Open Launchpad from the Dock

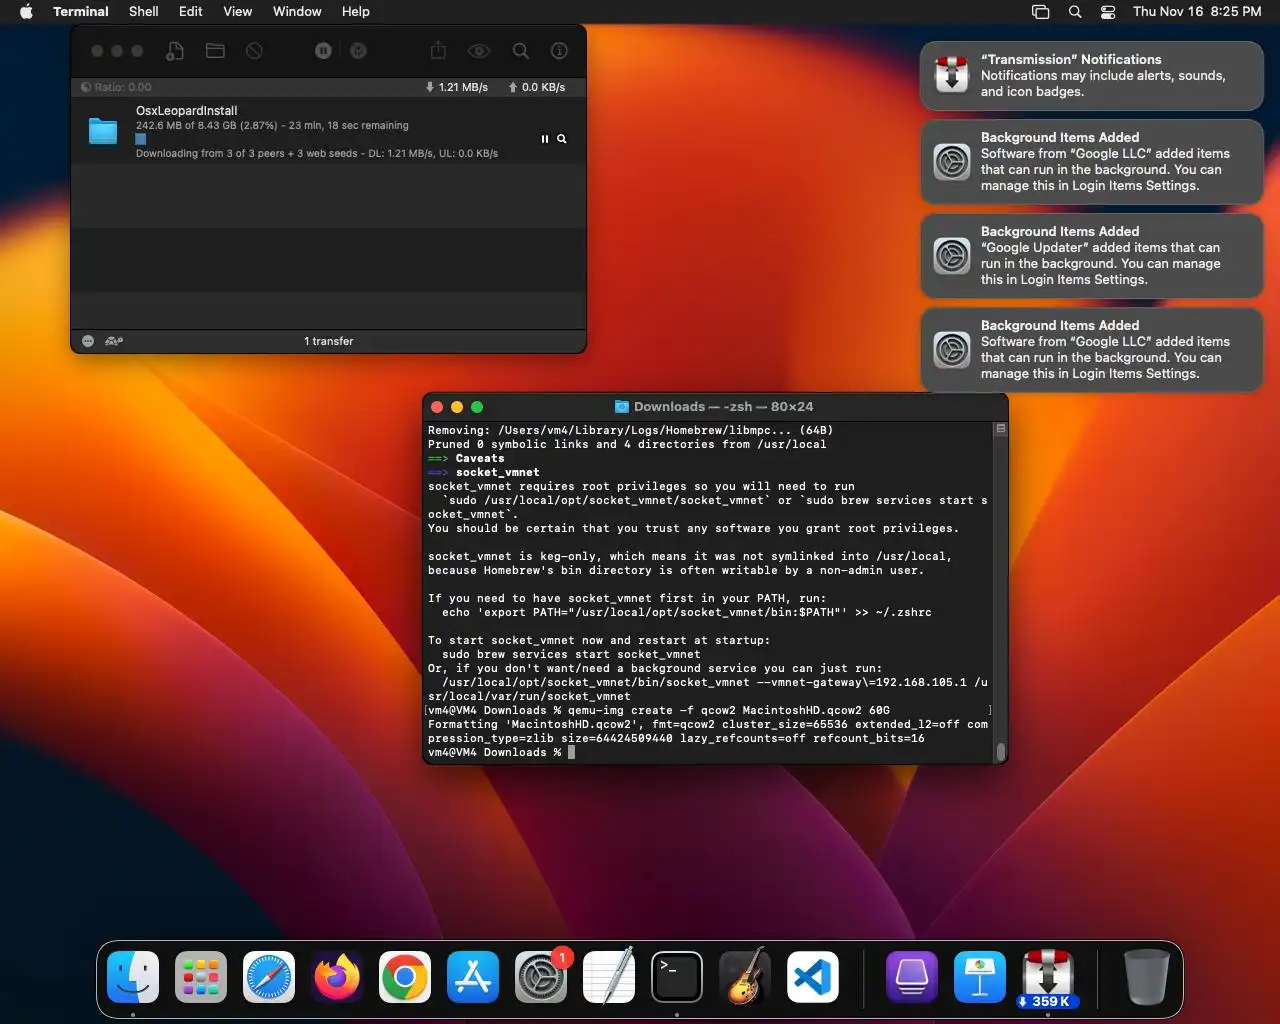click(201, 977)
